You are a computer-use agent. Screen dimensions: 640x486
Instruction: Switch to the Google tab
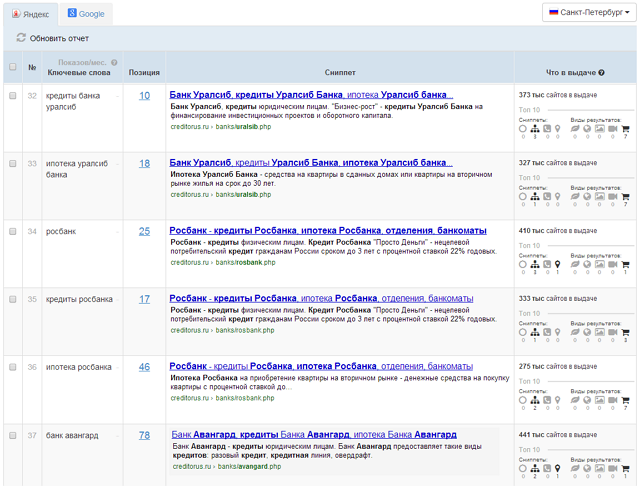pyautogui.click(x=86, y=14)
